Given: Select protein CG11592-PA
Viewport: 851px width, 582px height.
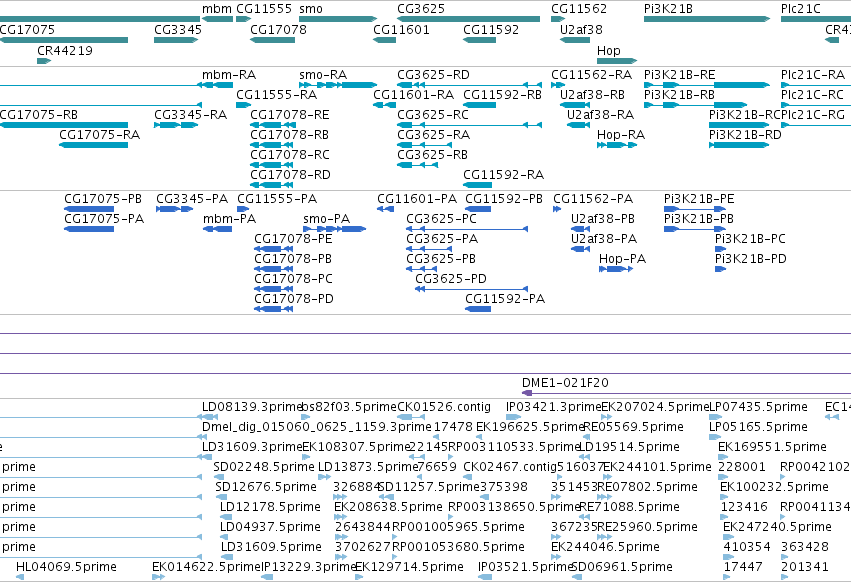Looking at the screenshot, I should tap(478, 309).
